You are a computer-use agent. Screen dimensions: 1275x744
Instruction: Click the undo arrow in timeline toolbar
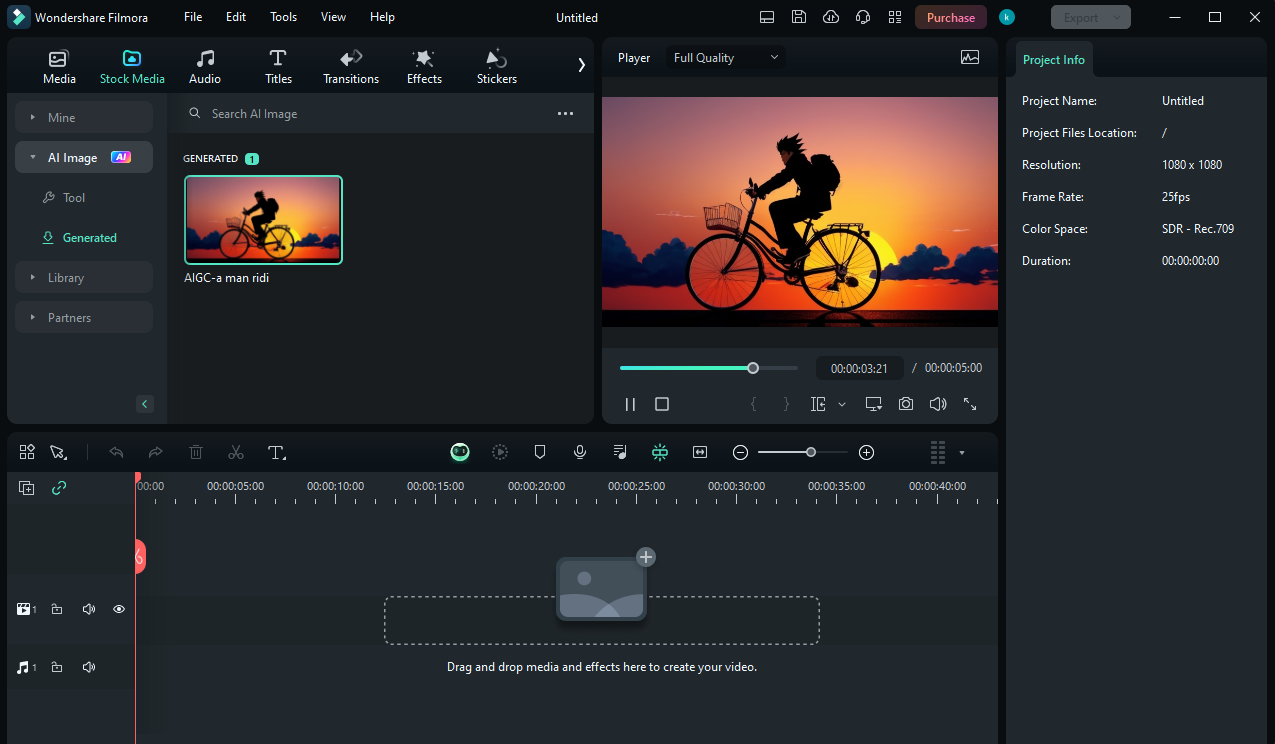(x=116, y=452)
